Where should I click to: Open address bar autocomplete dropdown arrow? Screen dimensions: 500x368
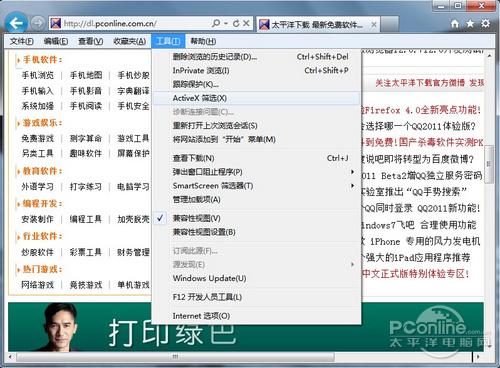coord(226,23)
